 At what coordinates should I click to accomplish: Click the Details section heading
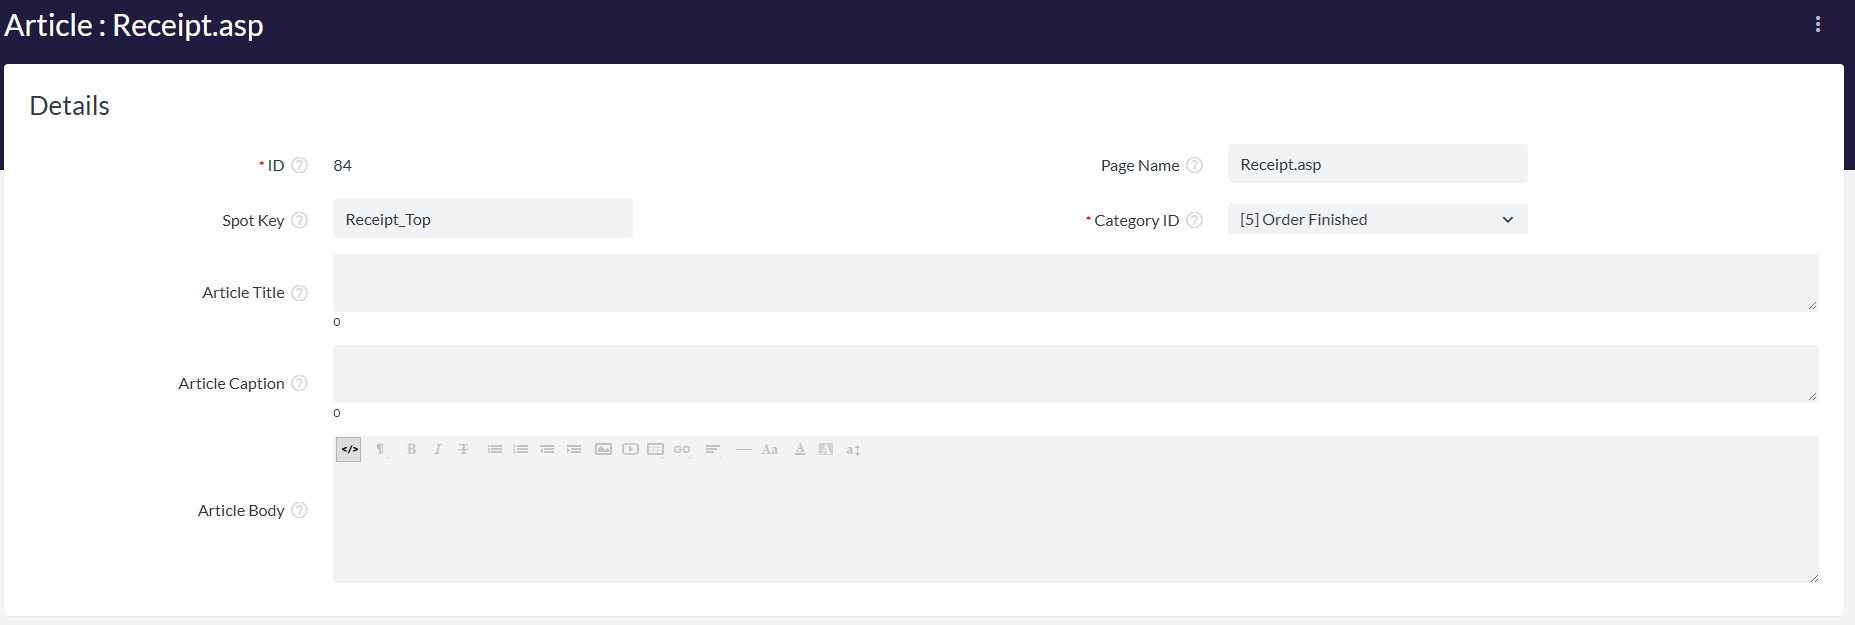(x=70, y=106)
